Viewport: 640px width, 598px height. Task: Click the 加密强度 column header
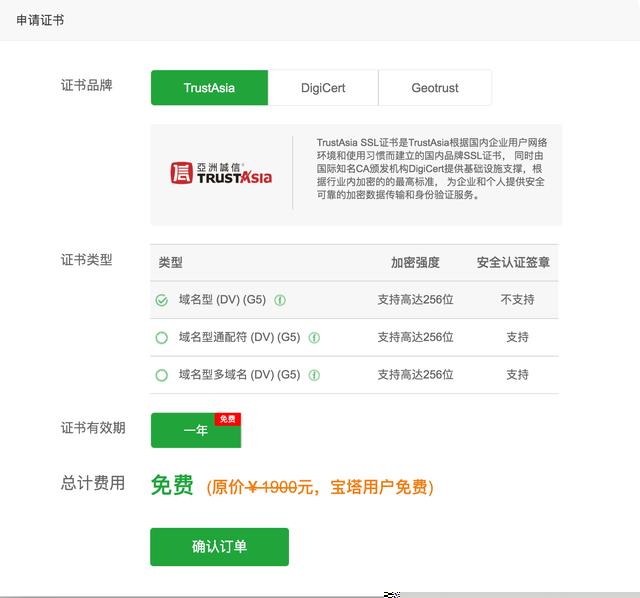point(415,262)
